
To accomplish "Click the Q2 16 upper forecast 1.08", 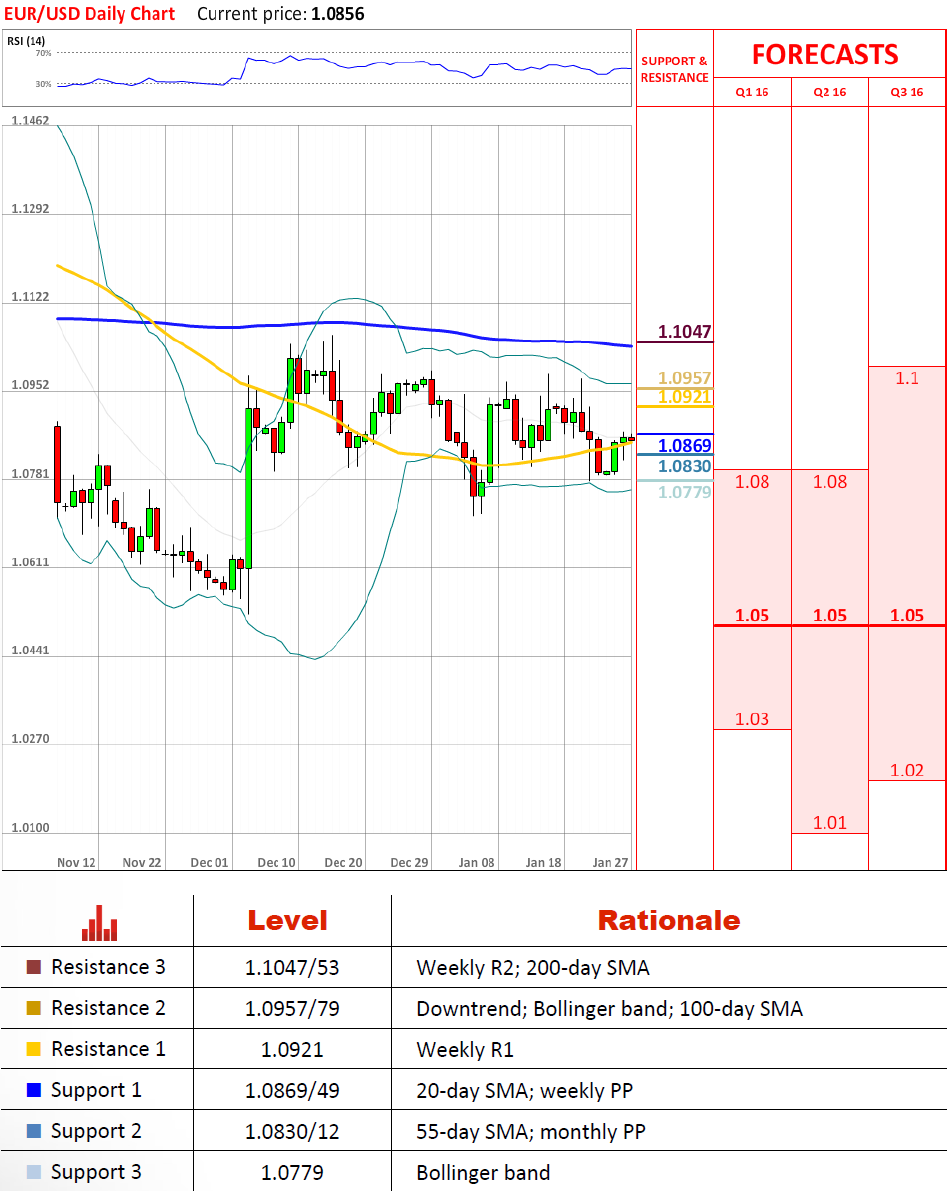I will pyautogui.click(x=830, y=482).
